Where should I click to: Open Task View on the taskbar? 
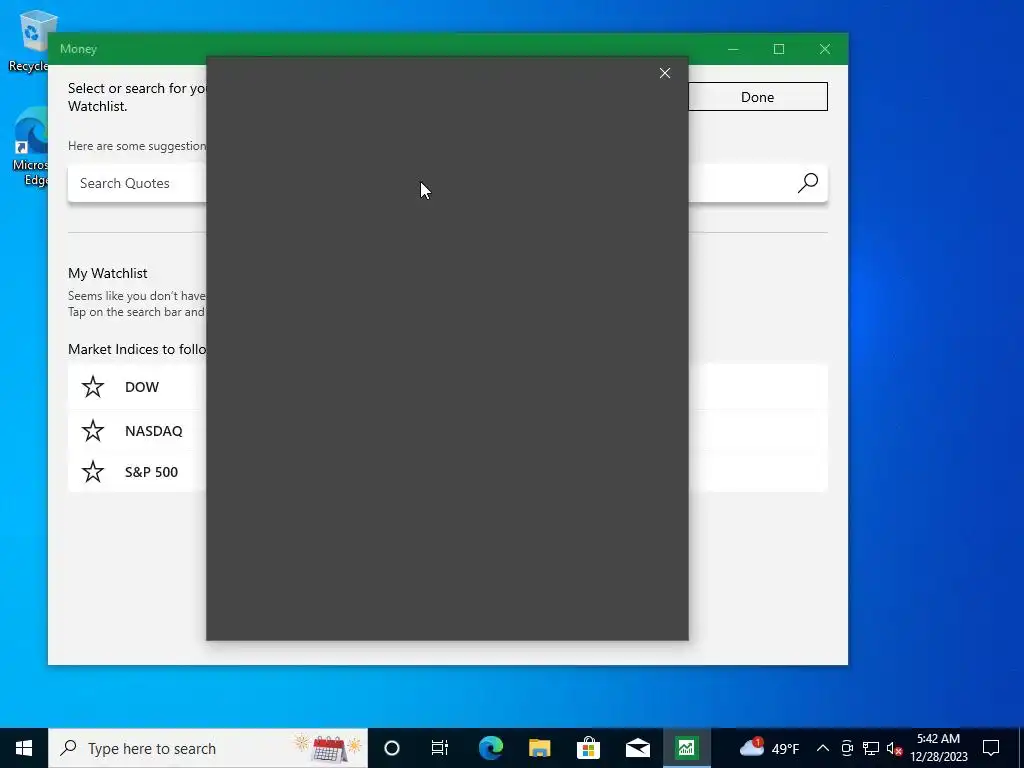click(x=440, y=748)
